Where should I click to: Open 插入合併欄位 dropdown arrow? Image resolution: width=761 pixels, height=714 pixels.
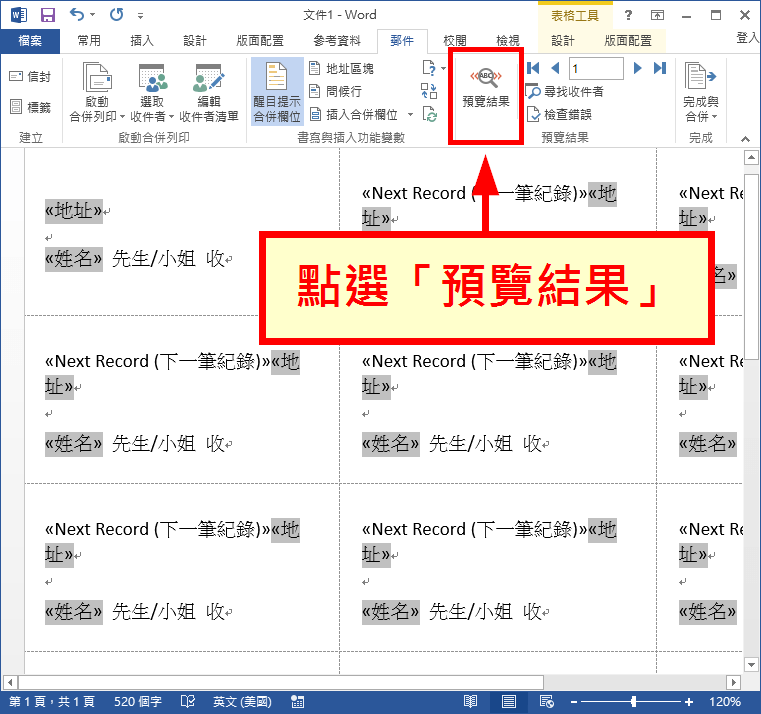pos(411,115)
